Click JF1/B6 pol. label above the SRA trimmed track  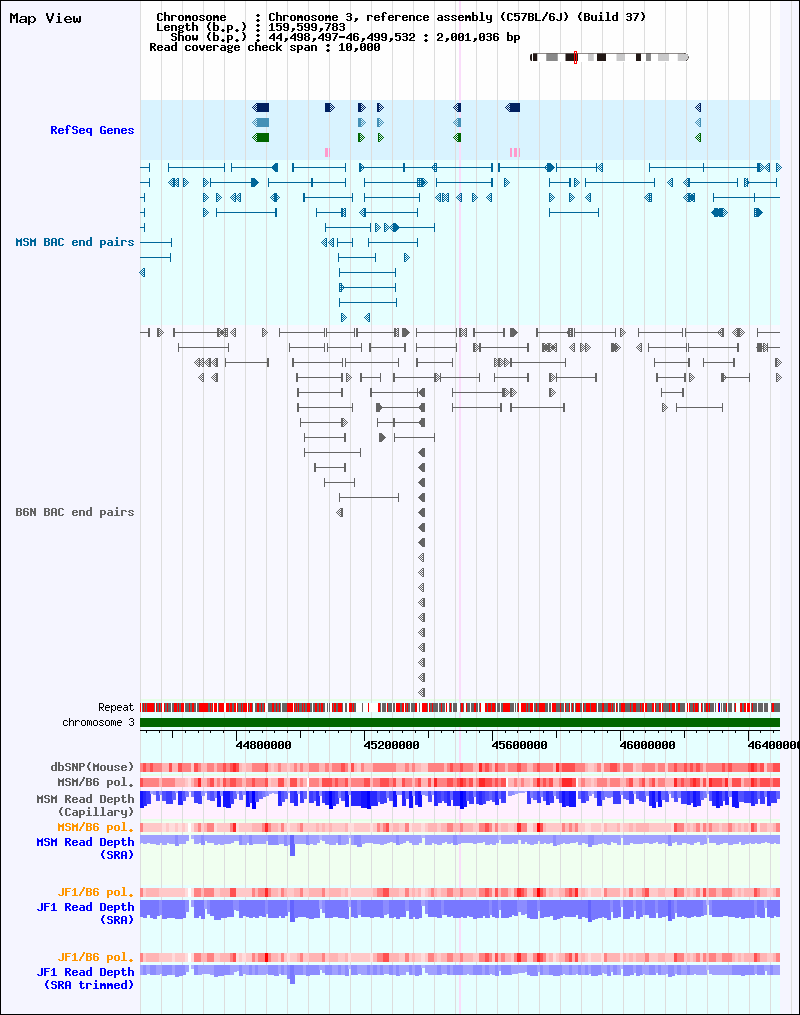tap(96, 957)
